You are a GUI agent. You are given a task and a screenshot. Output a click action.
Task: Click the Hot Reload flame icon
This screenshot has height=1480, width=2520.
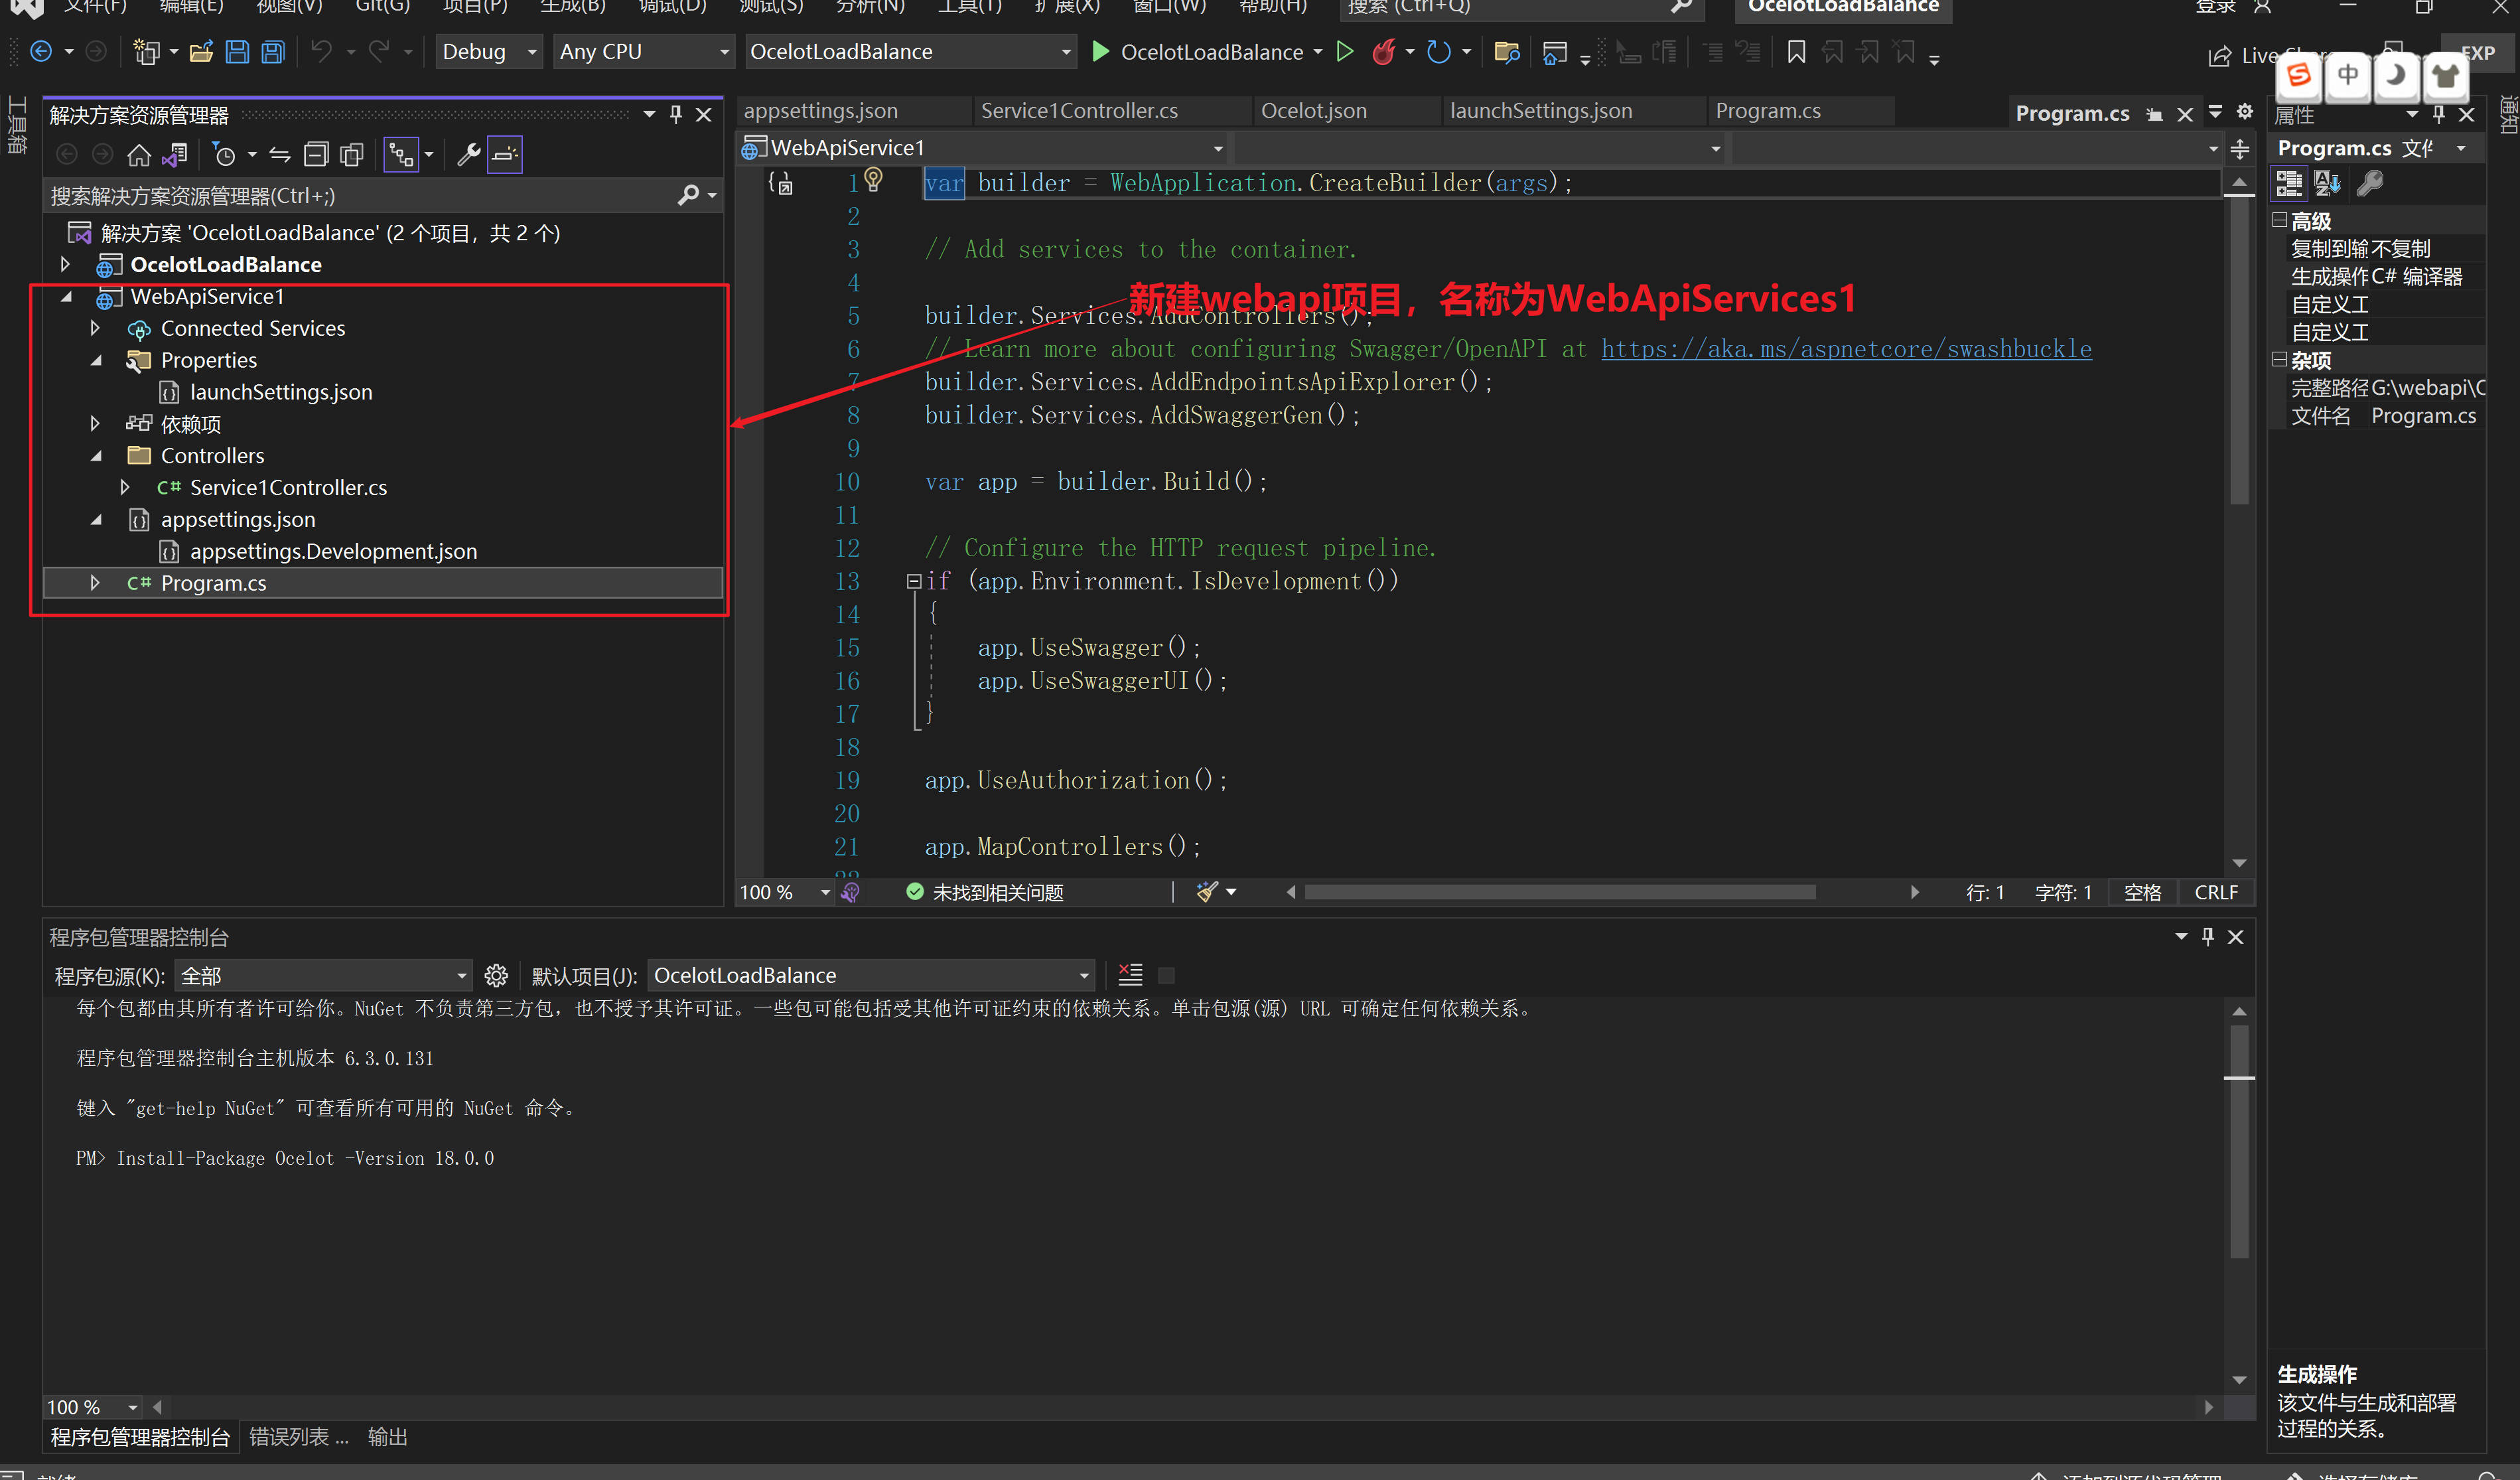click(x=1384, y=52)
